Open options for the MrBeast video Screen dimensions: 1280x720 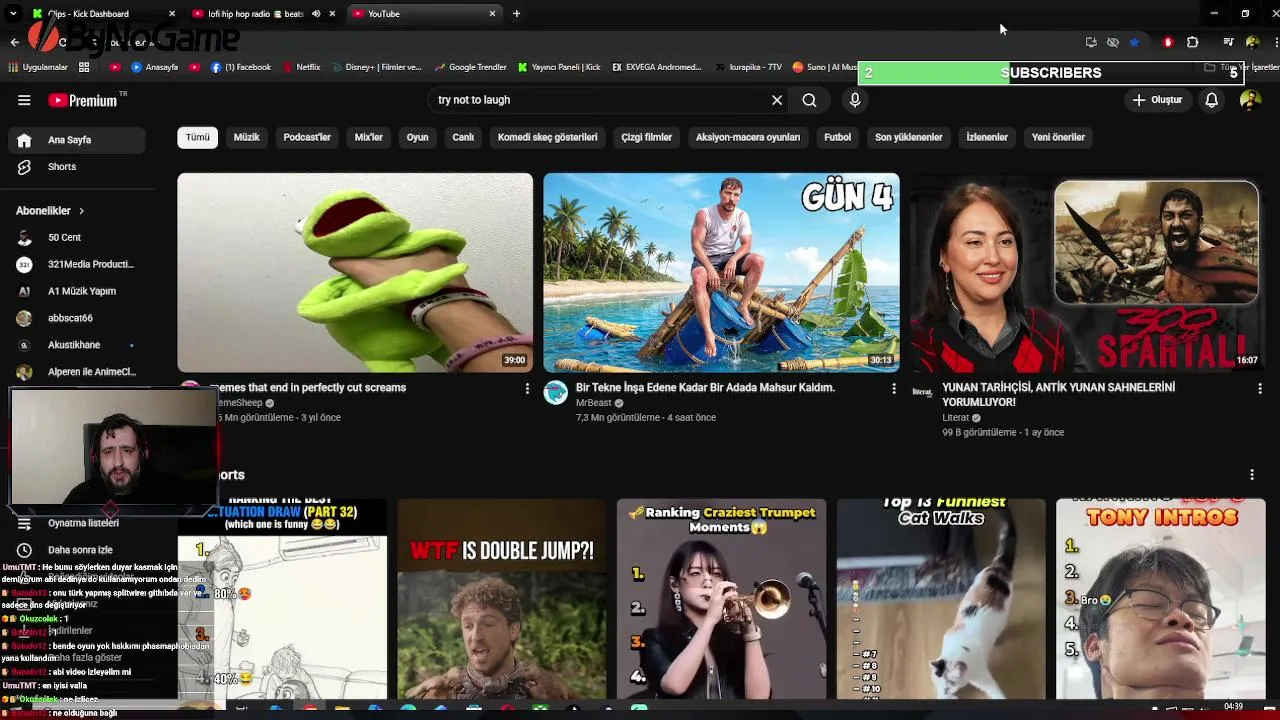[x=894, y=389]
